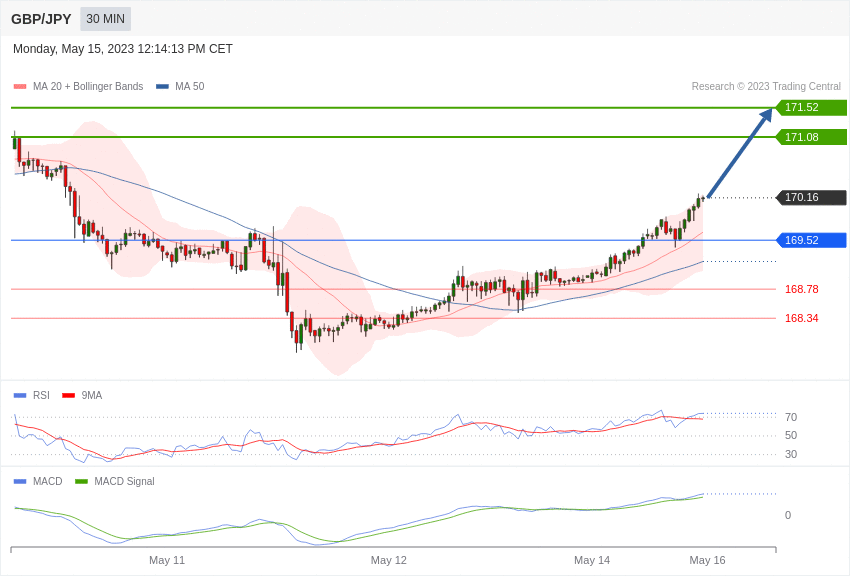850x576 pixels.
Task: Click the blue MA 50 legend swatch
Action: tap(162, 87)
